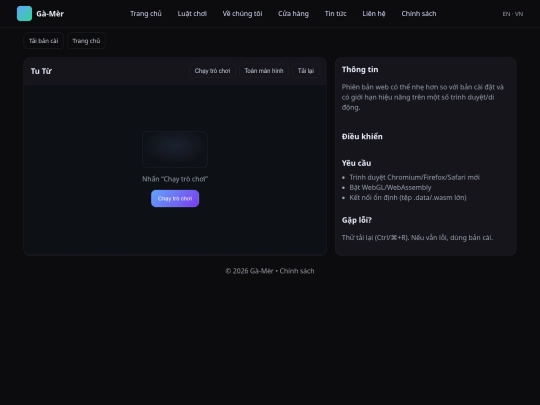The image size is (540, 405).
Task: Click the Thử tải lại (Ctrl/⌘+R) text
Action: pyautogui.click(x=417, y=238)
